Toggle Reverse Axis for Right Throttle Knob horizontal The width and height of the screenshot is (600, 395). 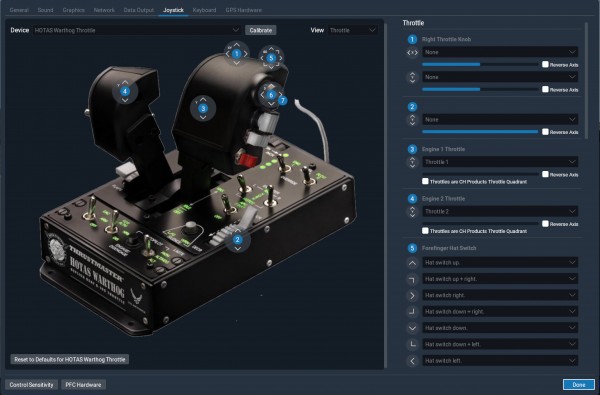545,64
